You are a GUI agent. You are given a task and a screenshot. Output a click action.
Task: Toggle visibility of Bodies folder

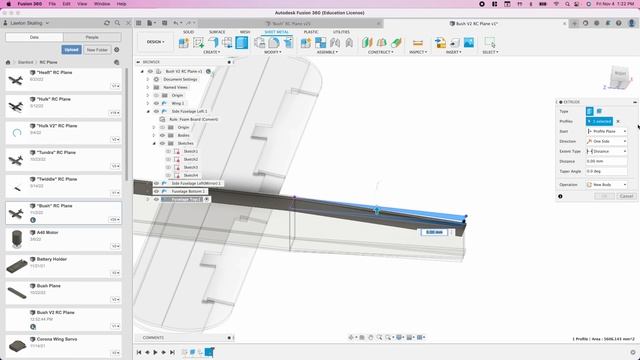coord(162,136)
